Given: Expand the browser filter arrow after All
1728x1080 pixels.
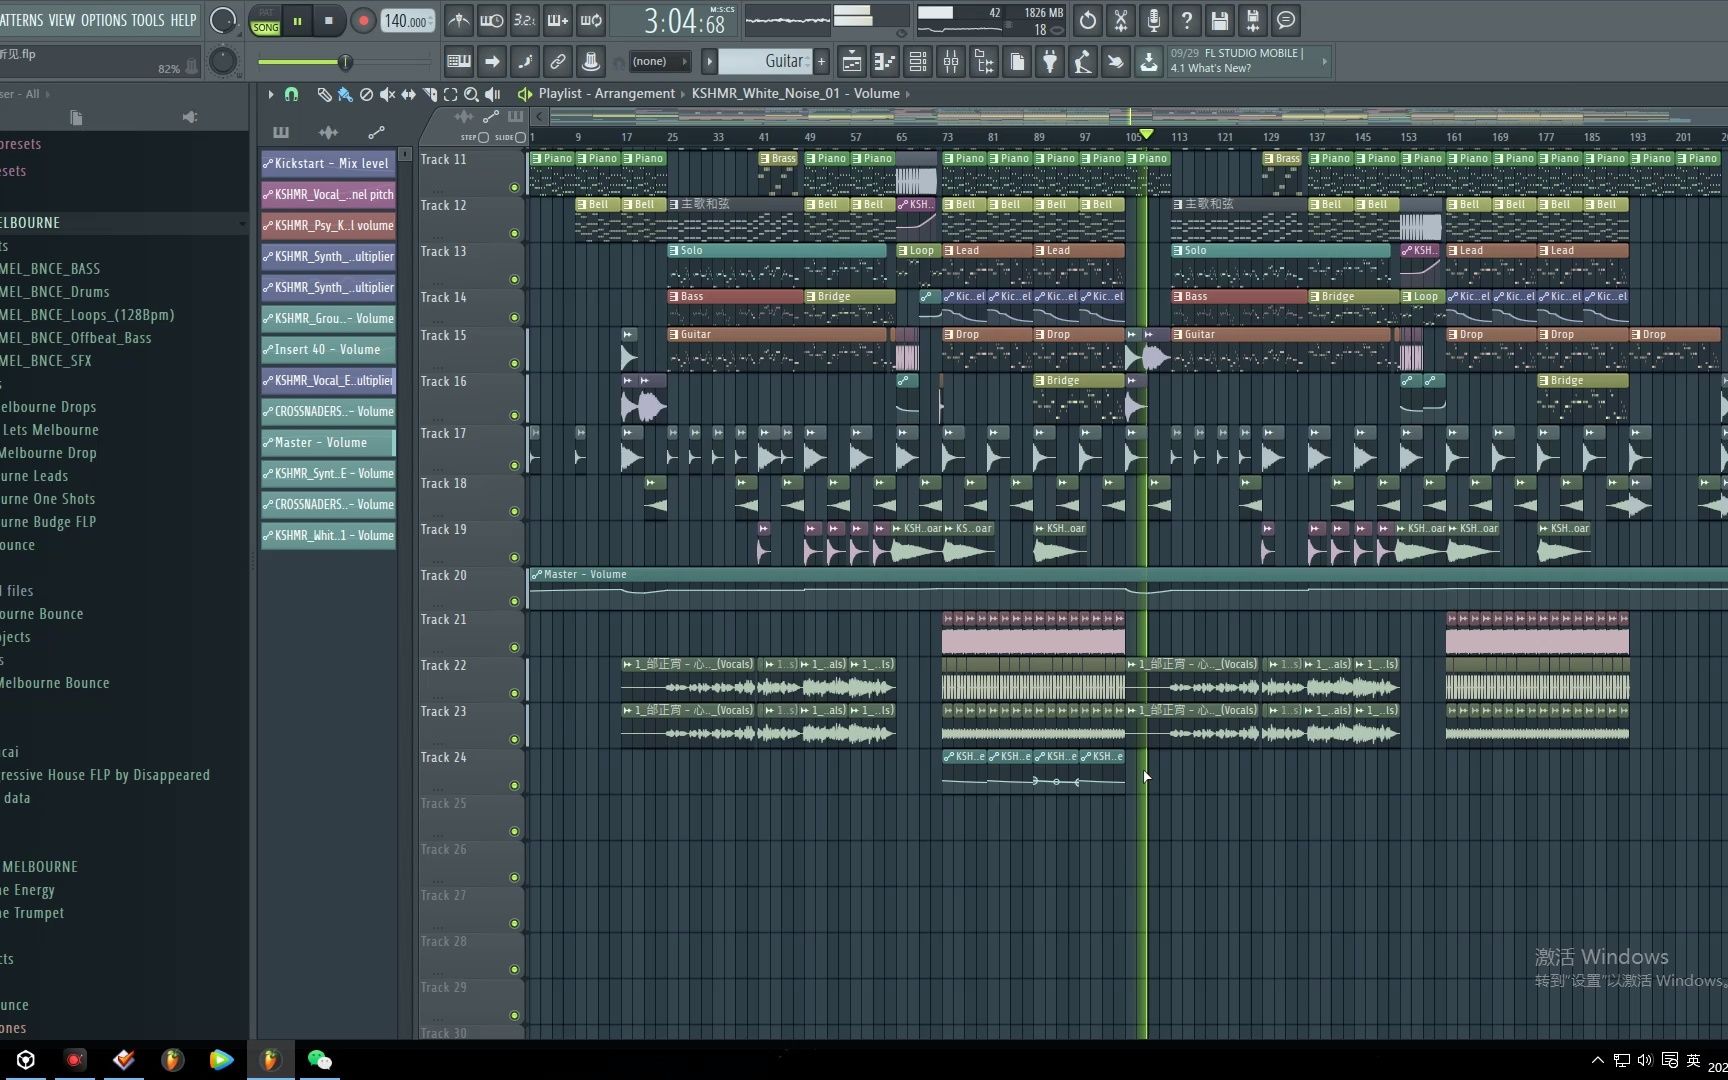Looking at the screenshot, I should click(47, 94).
